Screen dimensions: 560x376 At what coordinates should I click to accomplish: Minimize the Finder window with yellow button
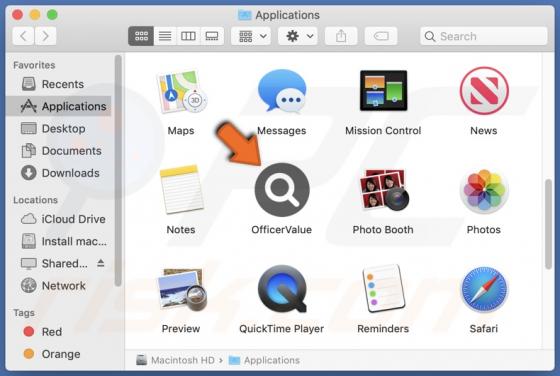coord(35,15)
